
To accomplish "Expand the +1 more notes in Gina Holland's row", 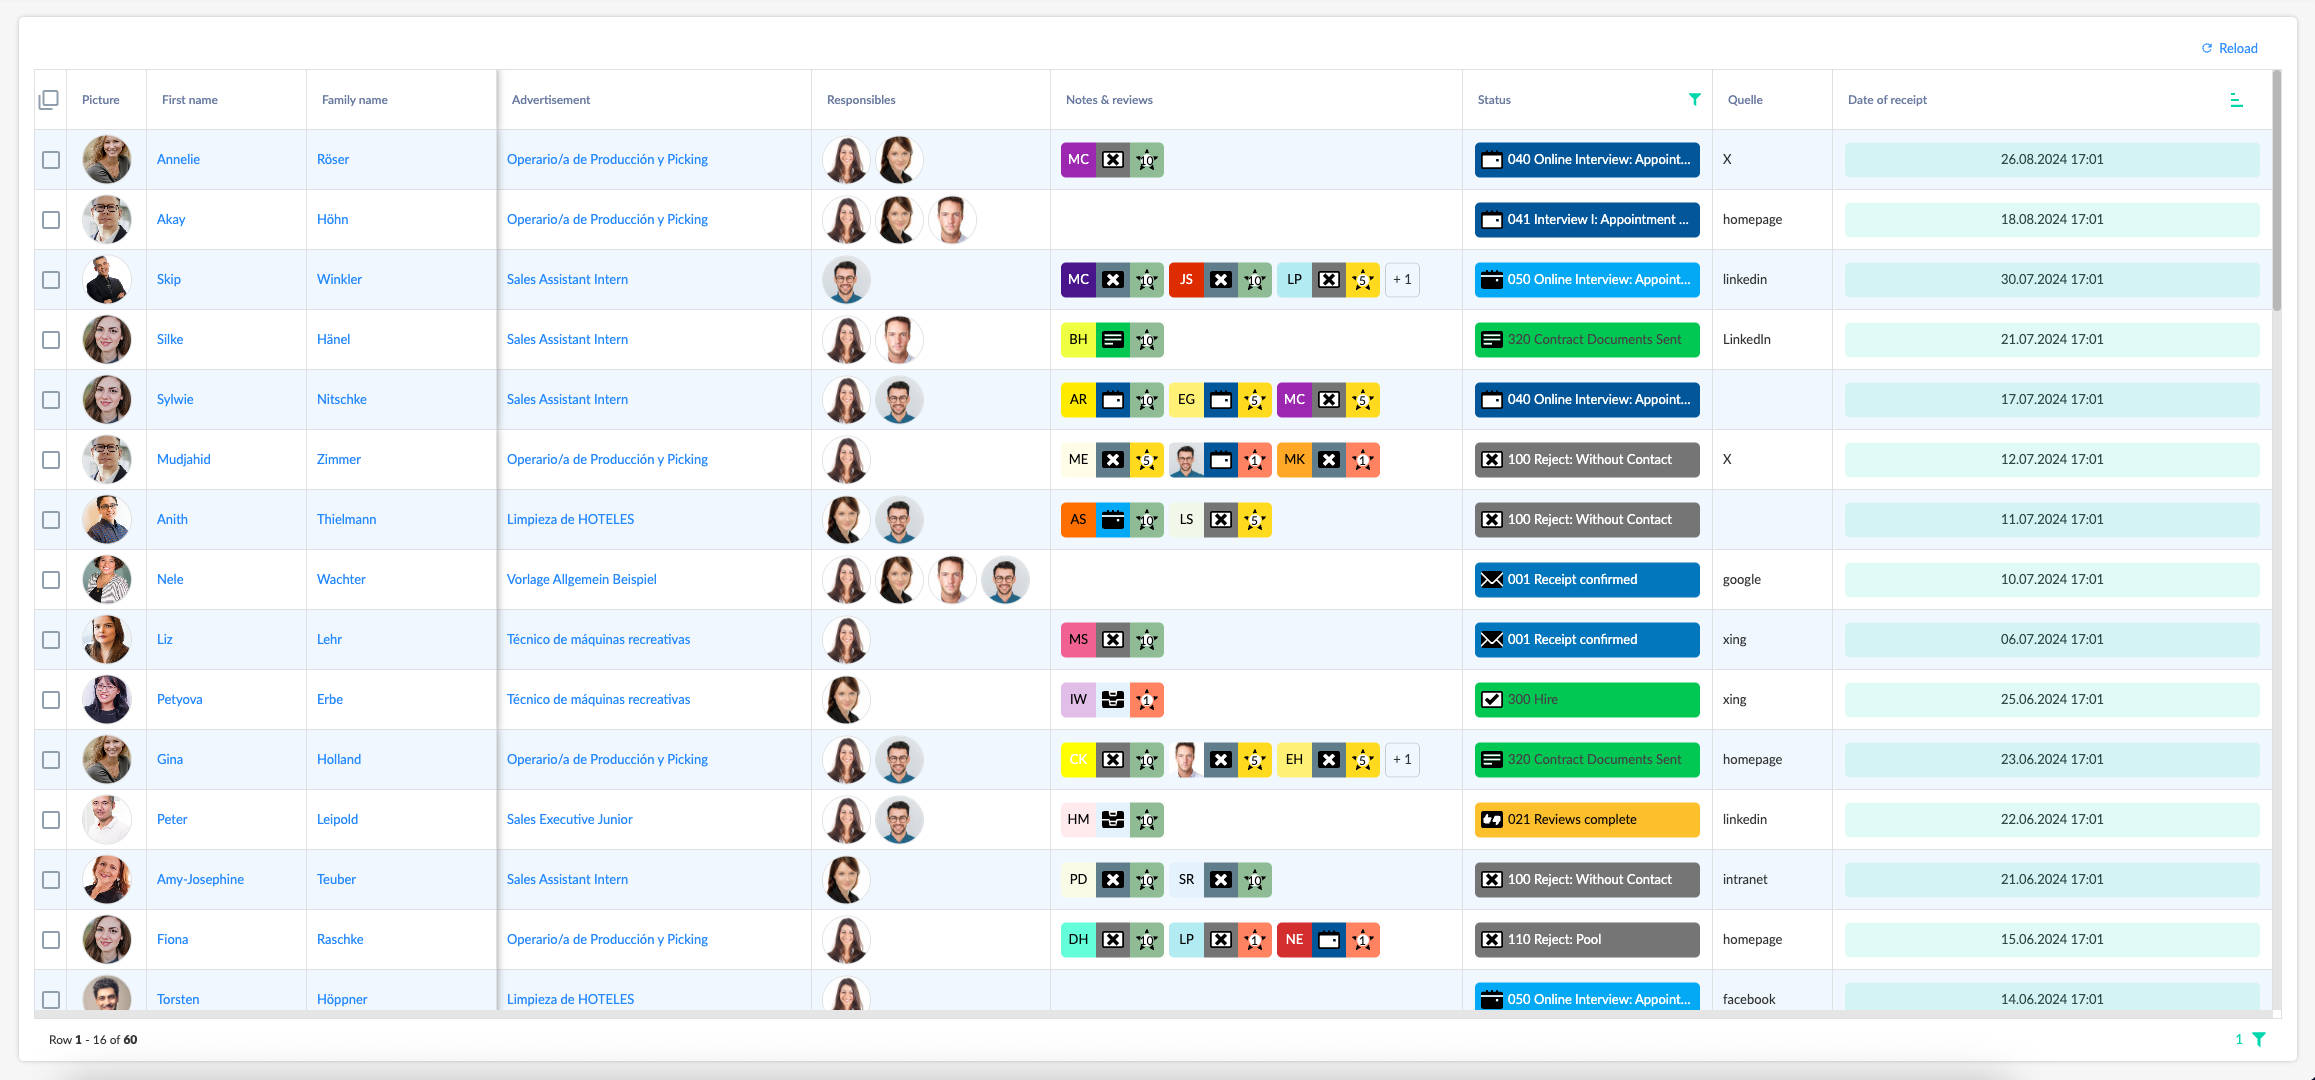I will point(1402,760).
